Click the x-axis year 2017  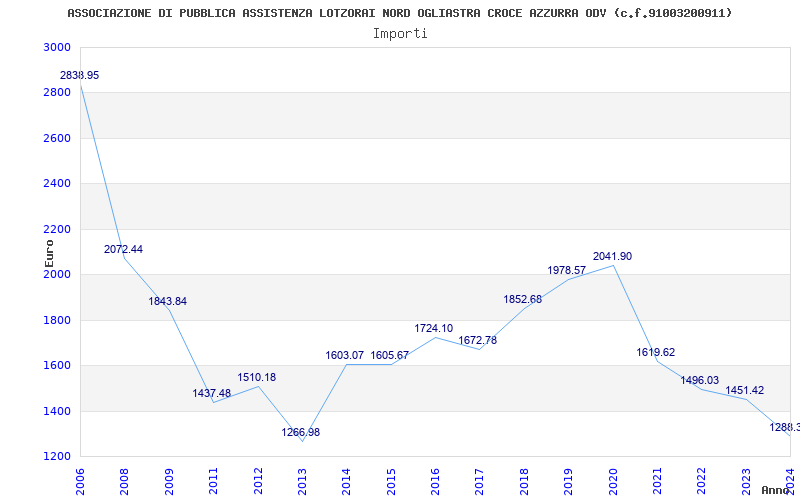pos(480,481)
